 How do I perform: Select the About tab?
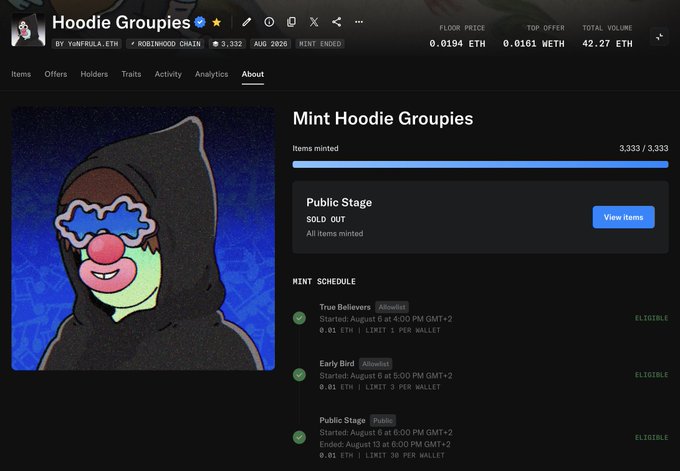(253, 74)
